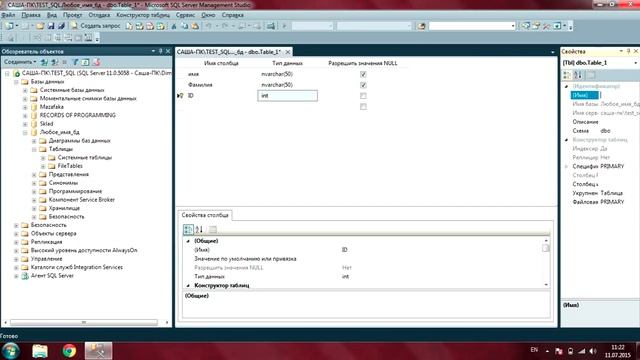This screenshot has height=360, width=640.
Task: Collapse the (Общие) section in column properties
Action: (188, 241)
